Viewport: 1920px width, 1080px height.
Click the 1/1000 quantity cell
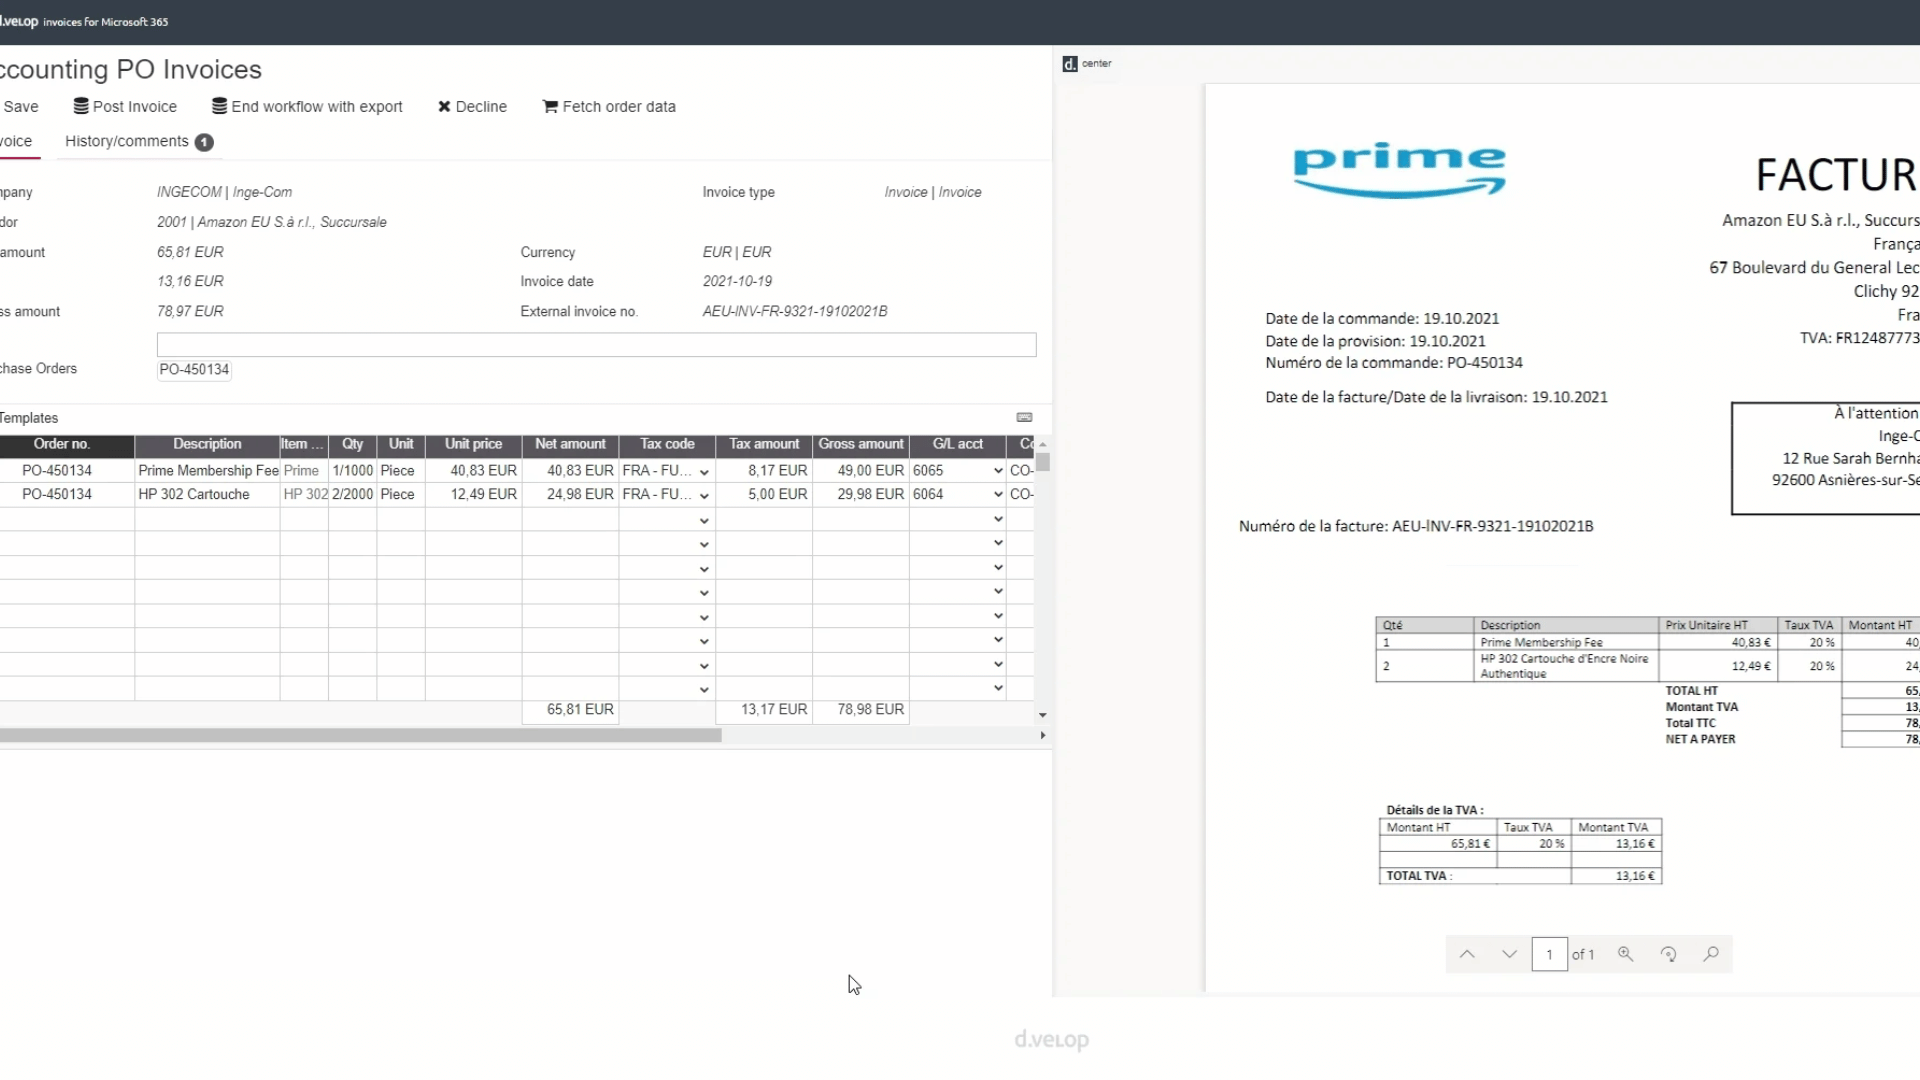coord(353,470)
